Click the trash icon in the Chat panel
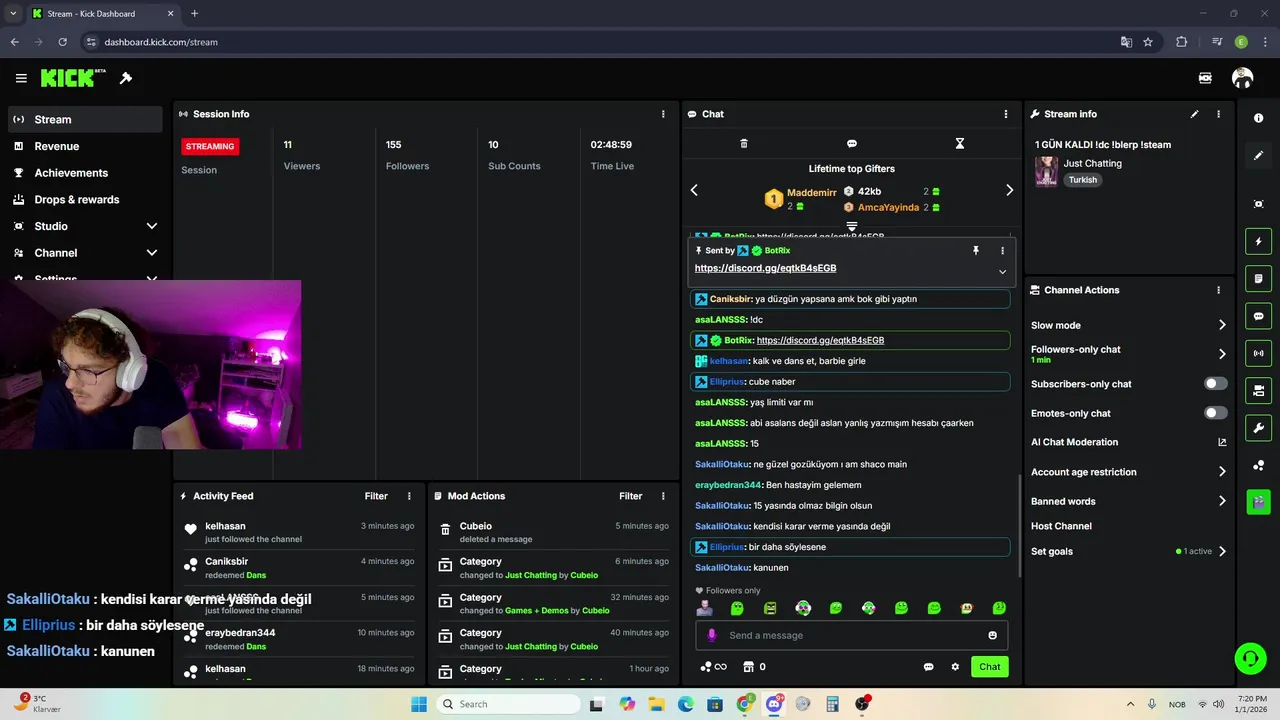This screenshot has width=1280, height=720. click(x=743, y=144)
